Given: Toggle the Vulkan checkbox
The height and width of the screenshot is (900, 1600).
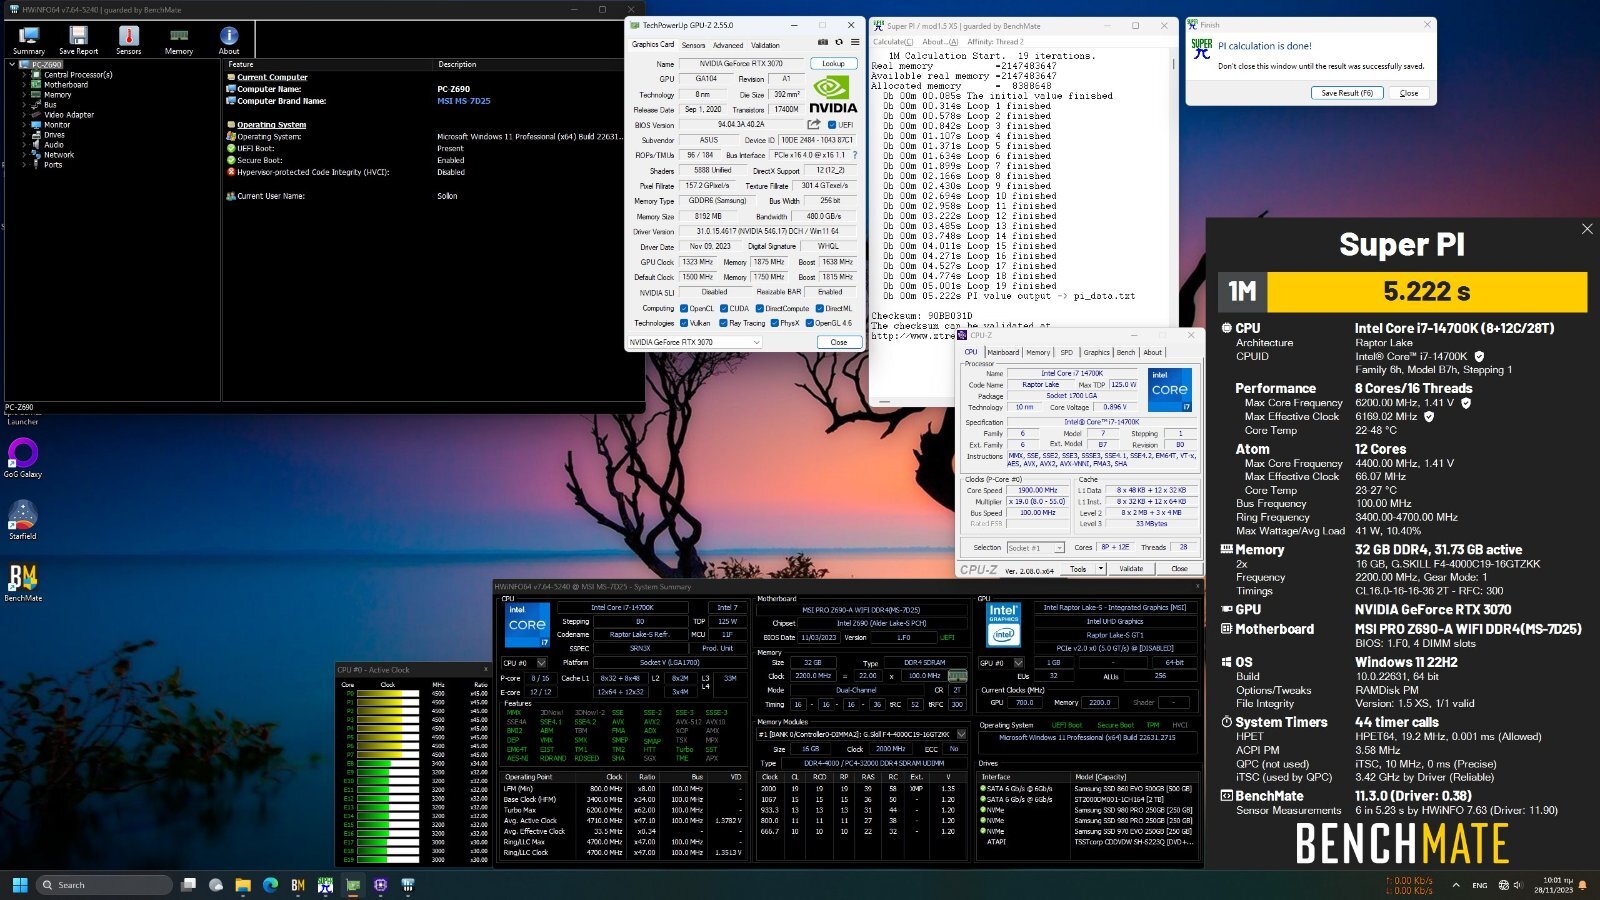Looking at the screenshot, I should pos(684,323).
